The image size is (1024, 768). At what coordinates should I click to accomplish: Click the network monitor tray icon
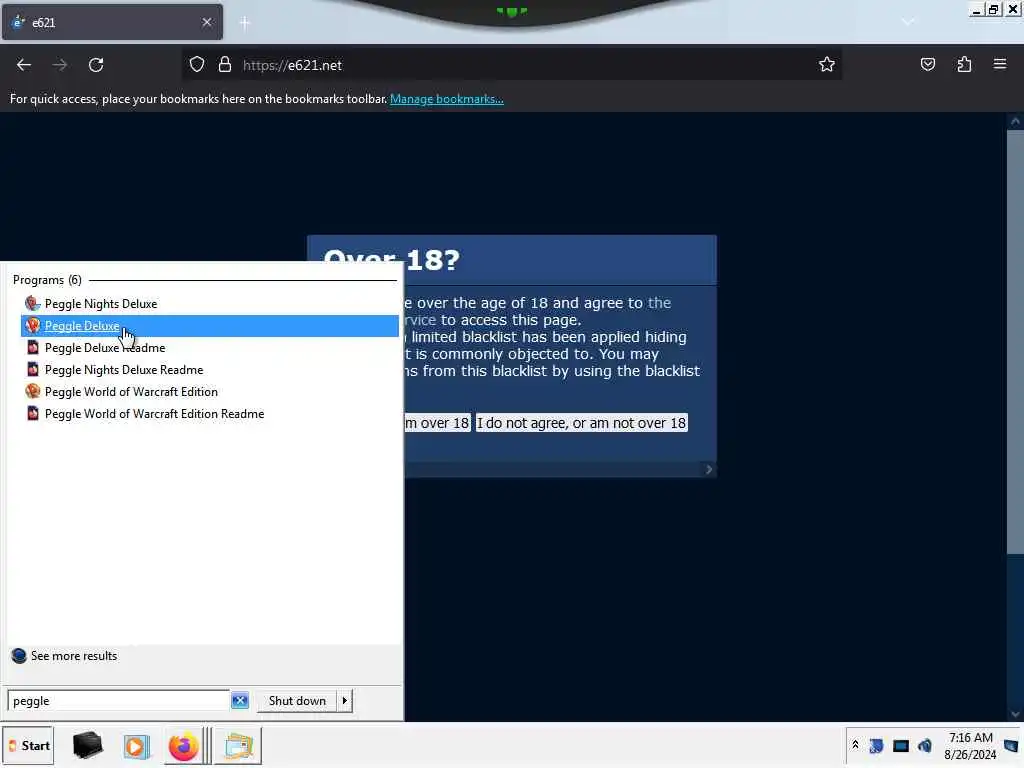coord(901,746)
